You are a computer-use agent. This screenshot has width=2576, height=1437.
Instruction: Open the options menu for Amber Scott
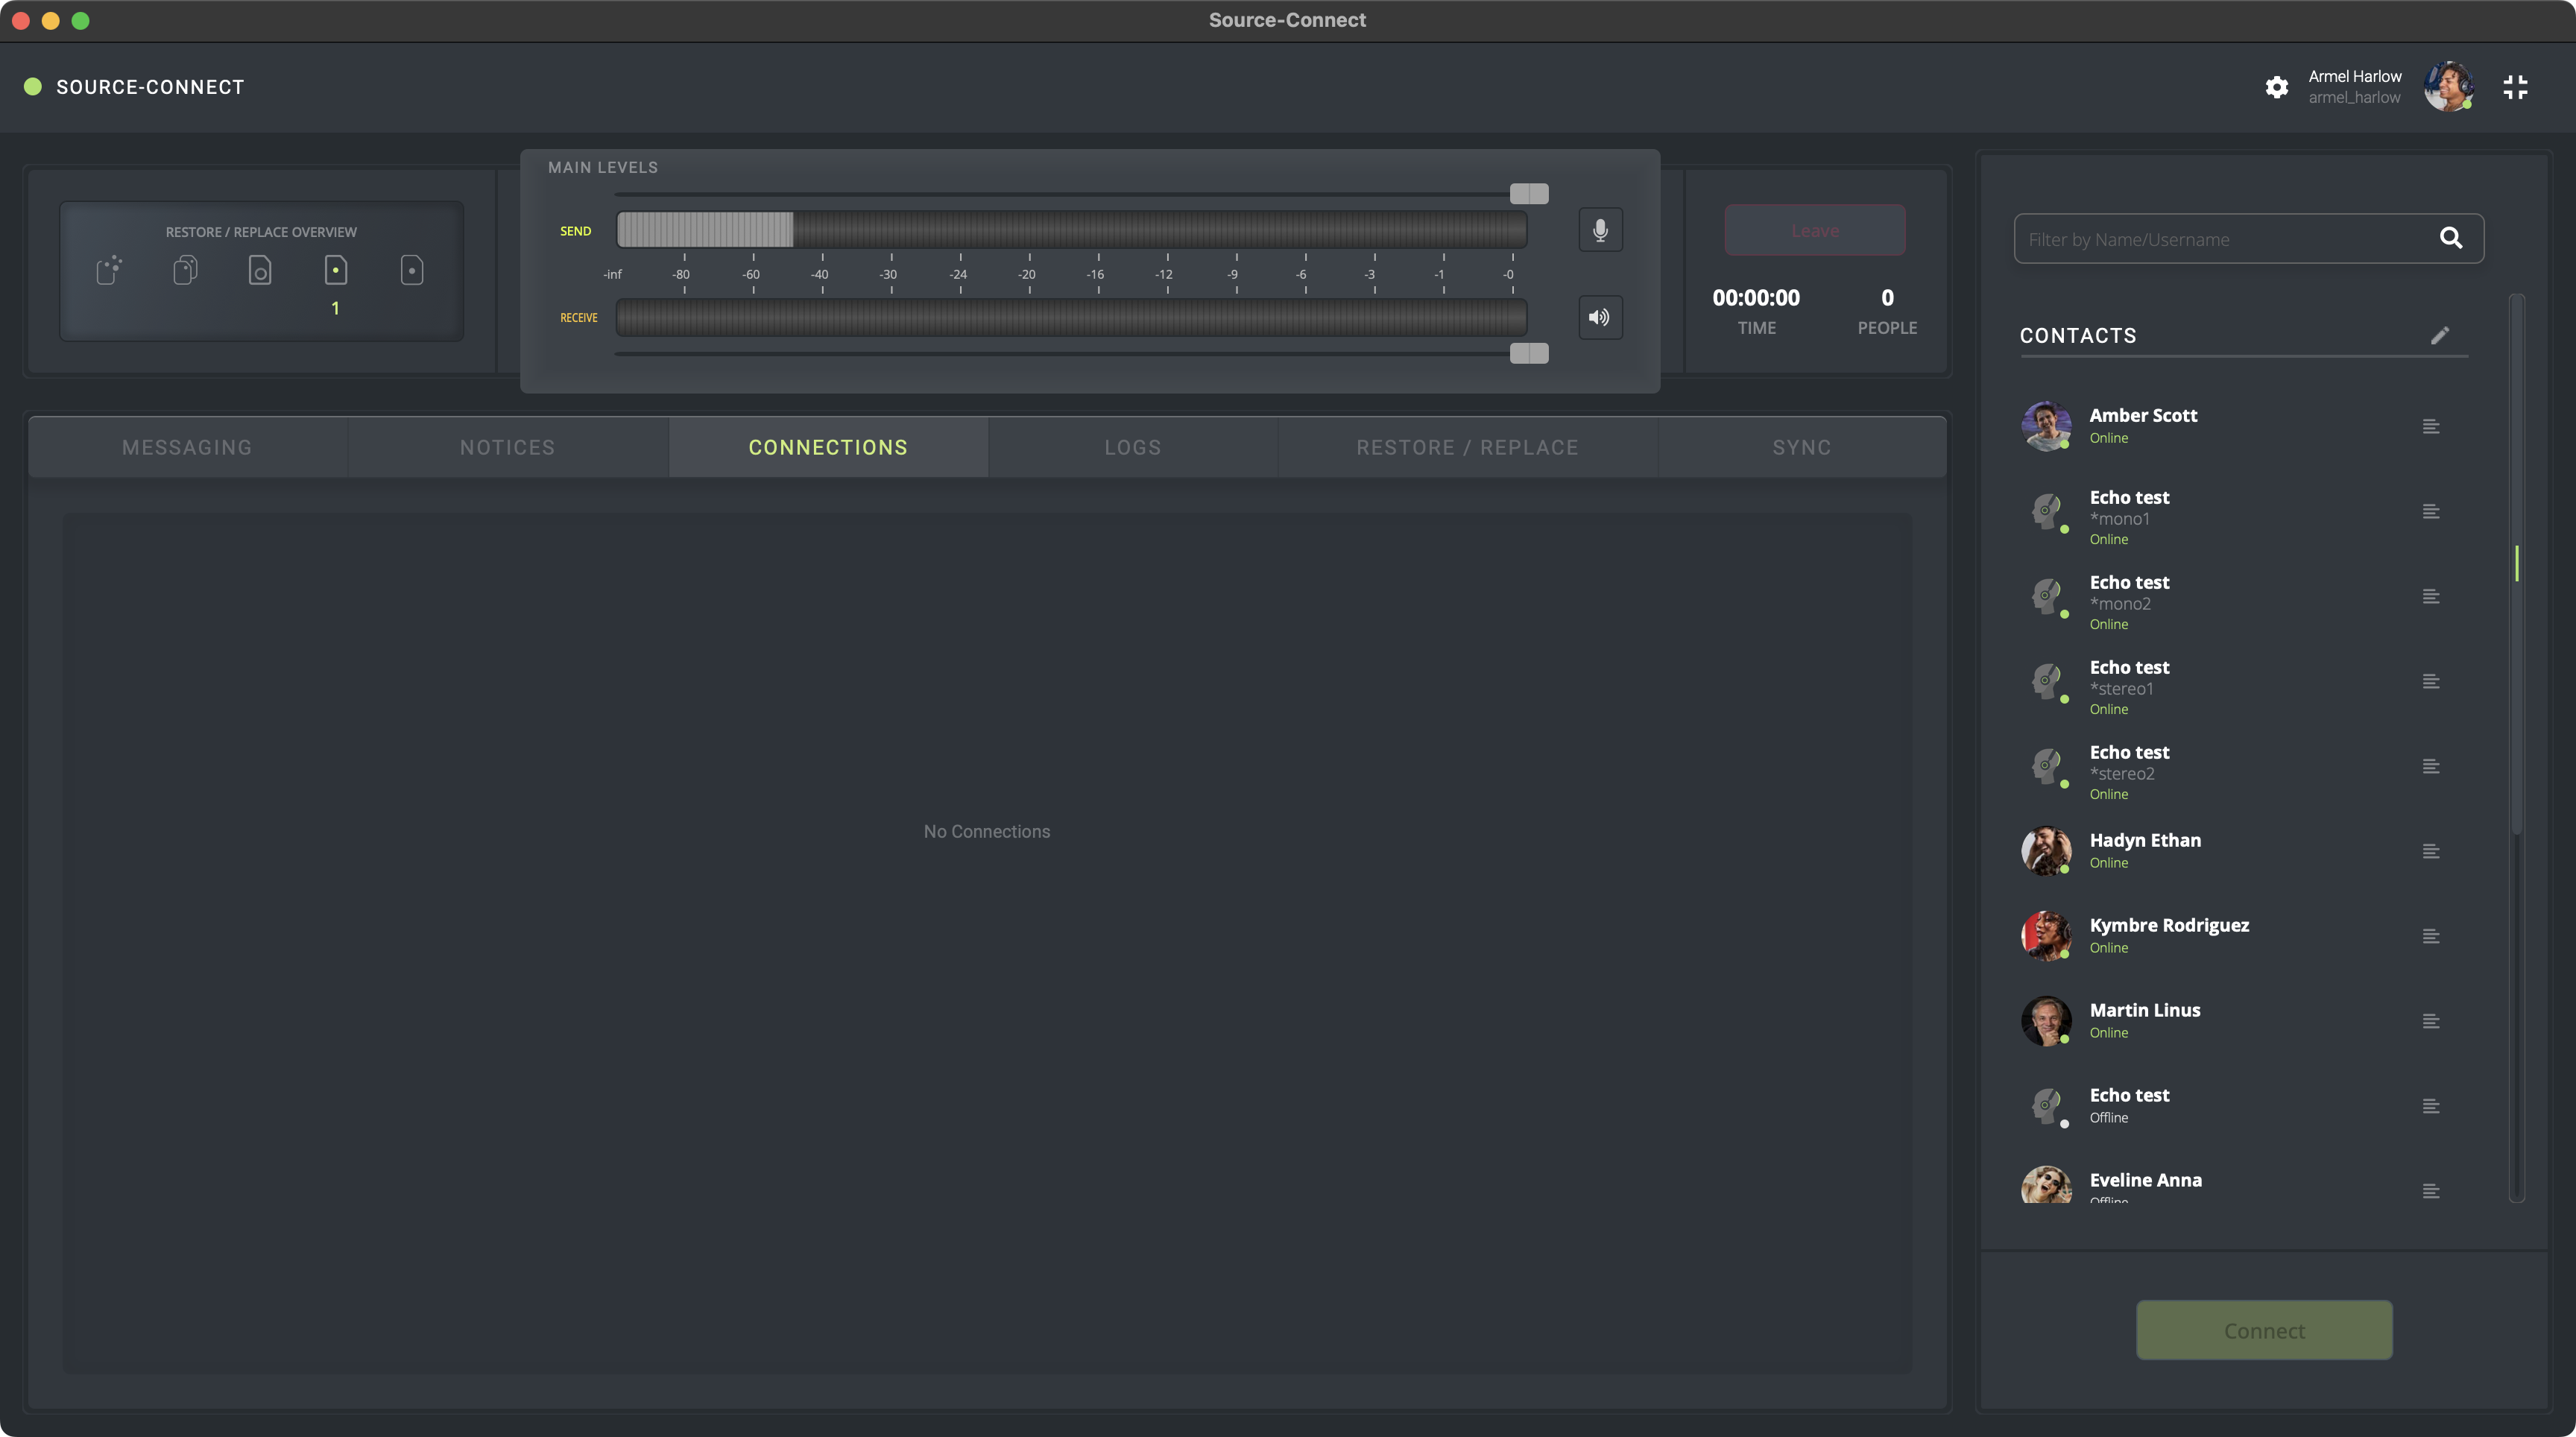pyautogui.click(x=2431, y=427)
